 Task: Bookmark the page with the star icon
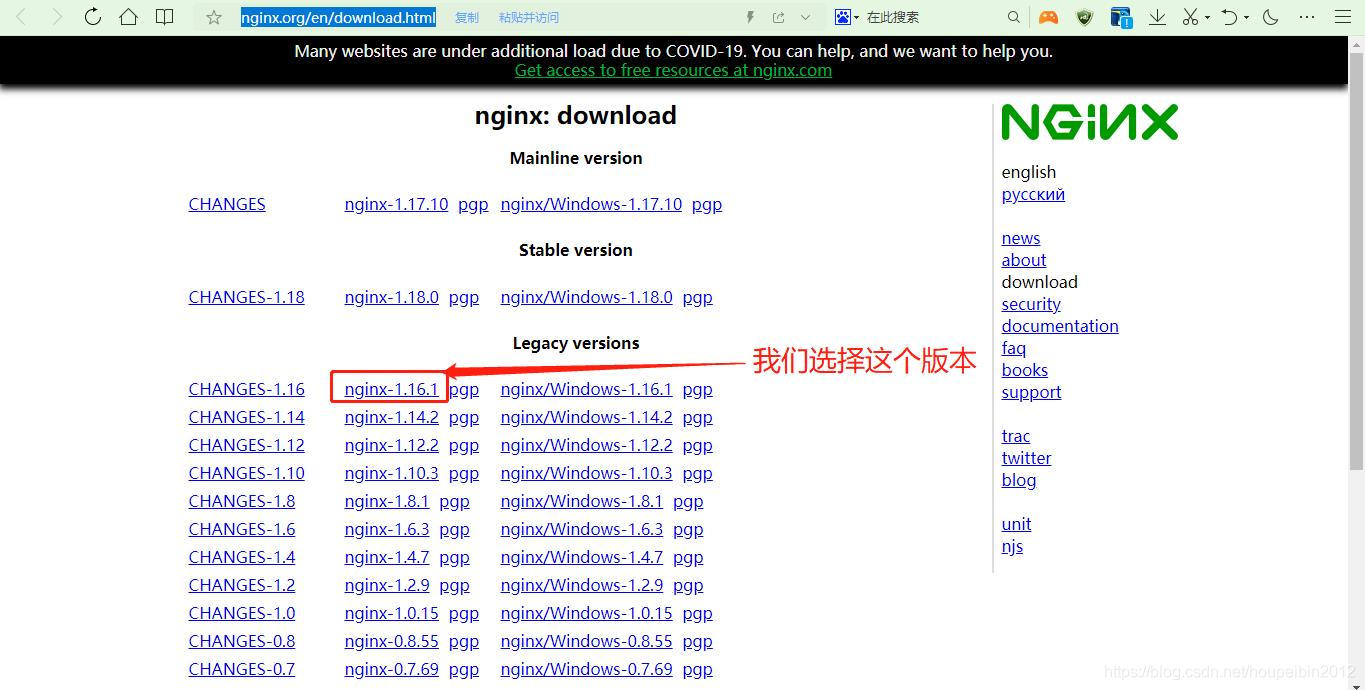(213, 17)
